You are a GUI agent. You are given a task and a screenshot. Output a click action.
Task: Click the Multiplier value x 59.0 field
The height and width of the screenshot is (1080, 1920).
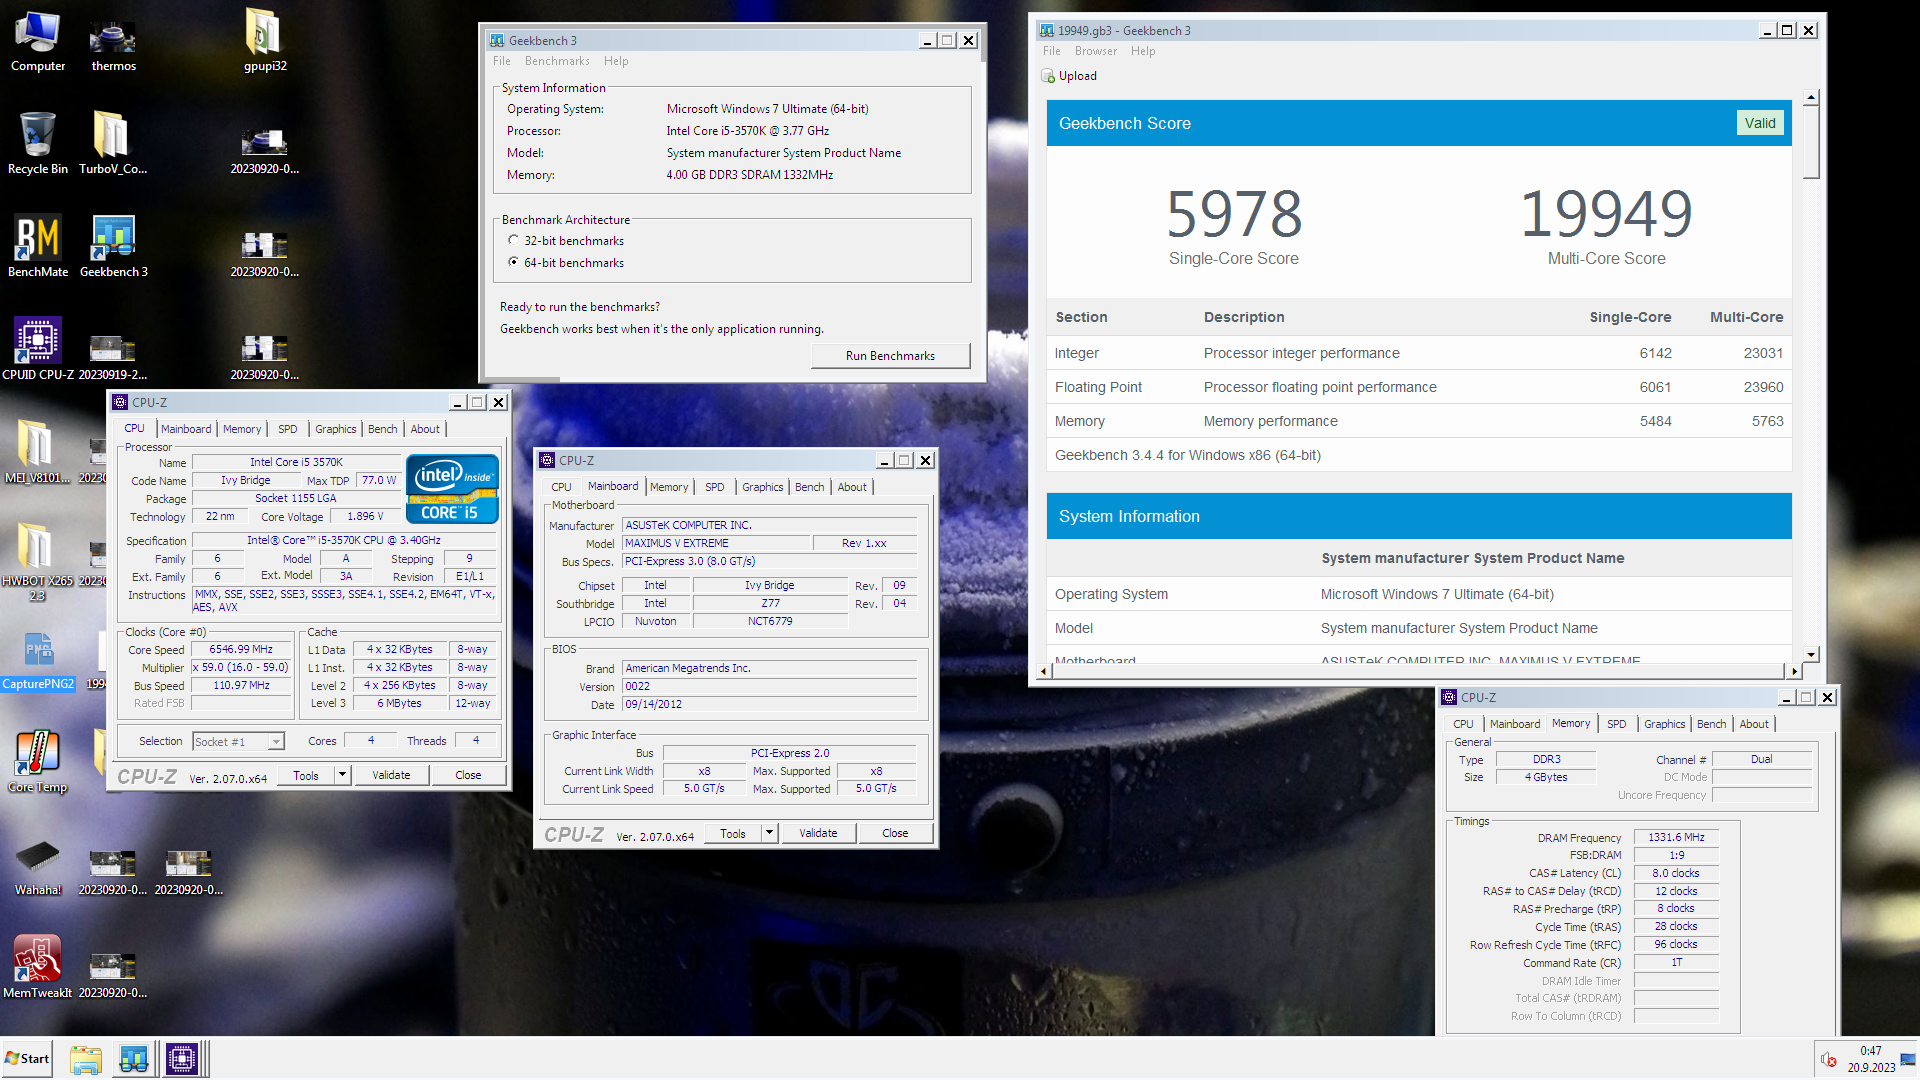pyautogui.click(x=241, y=668)
